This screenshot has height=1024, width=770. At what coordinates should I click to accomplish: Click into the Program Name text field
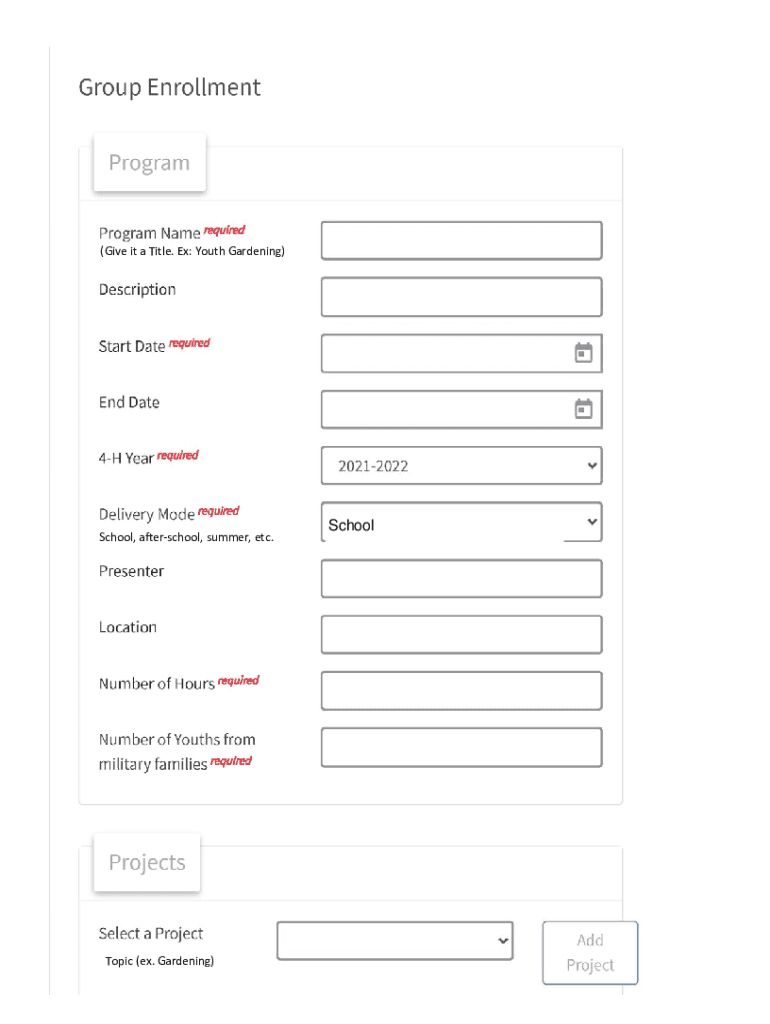point(461,241)
